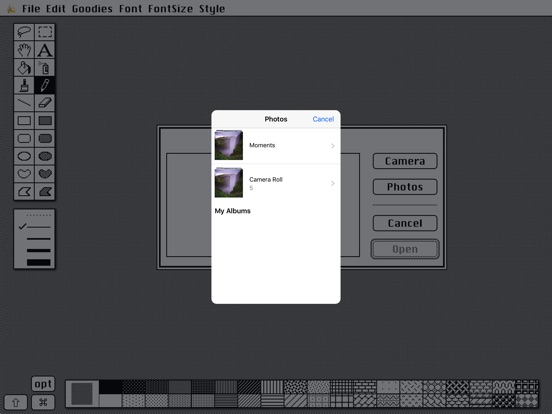The image size is (552, 414).
Task: Choose the brick pattern swatch
Action: pos(365,387)
